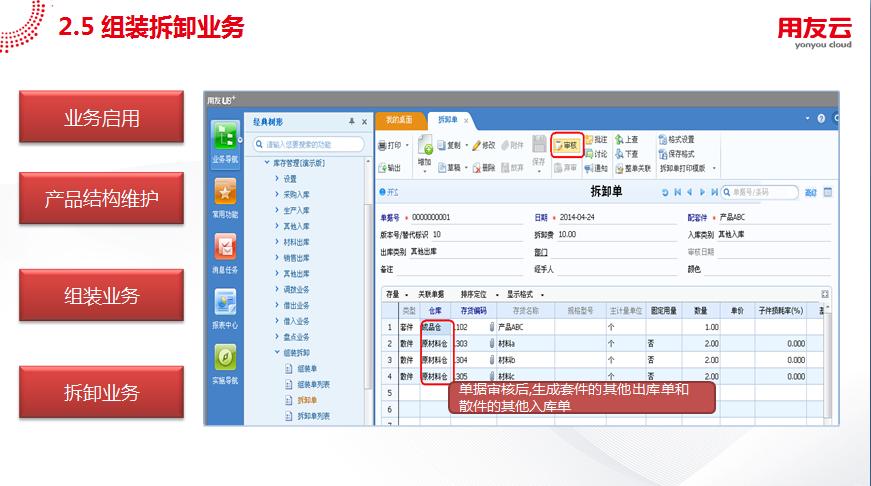This screenshot has height=486, width=871.
Task: Open the 排序定位 dropdown
Action: [x=497, y=295]
